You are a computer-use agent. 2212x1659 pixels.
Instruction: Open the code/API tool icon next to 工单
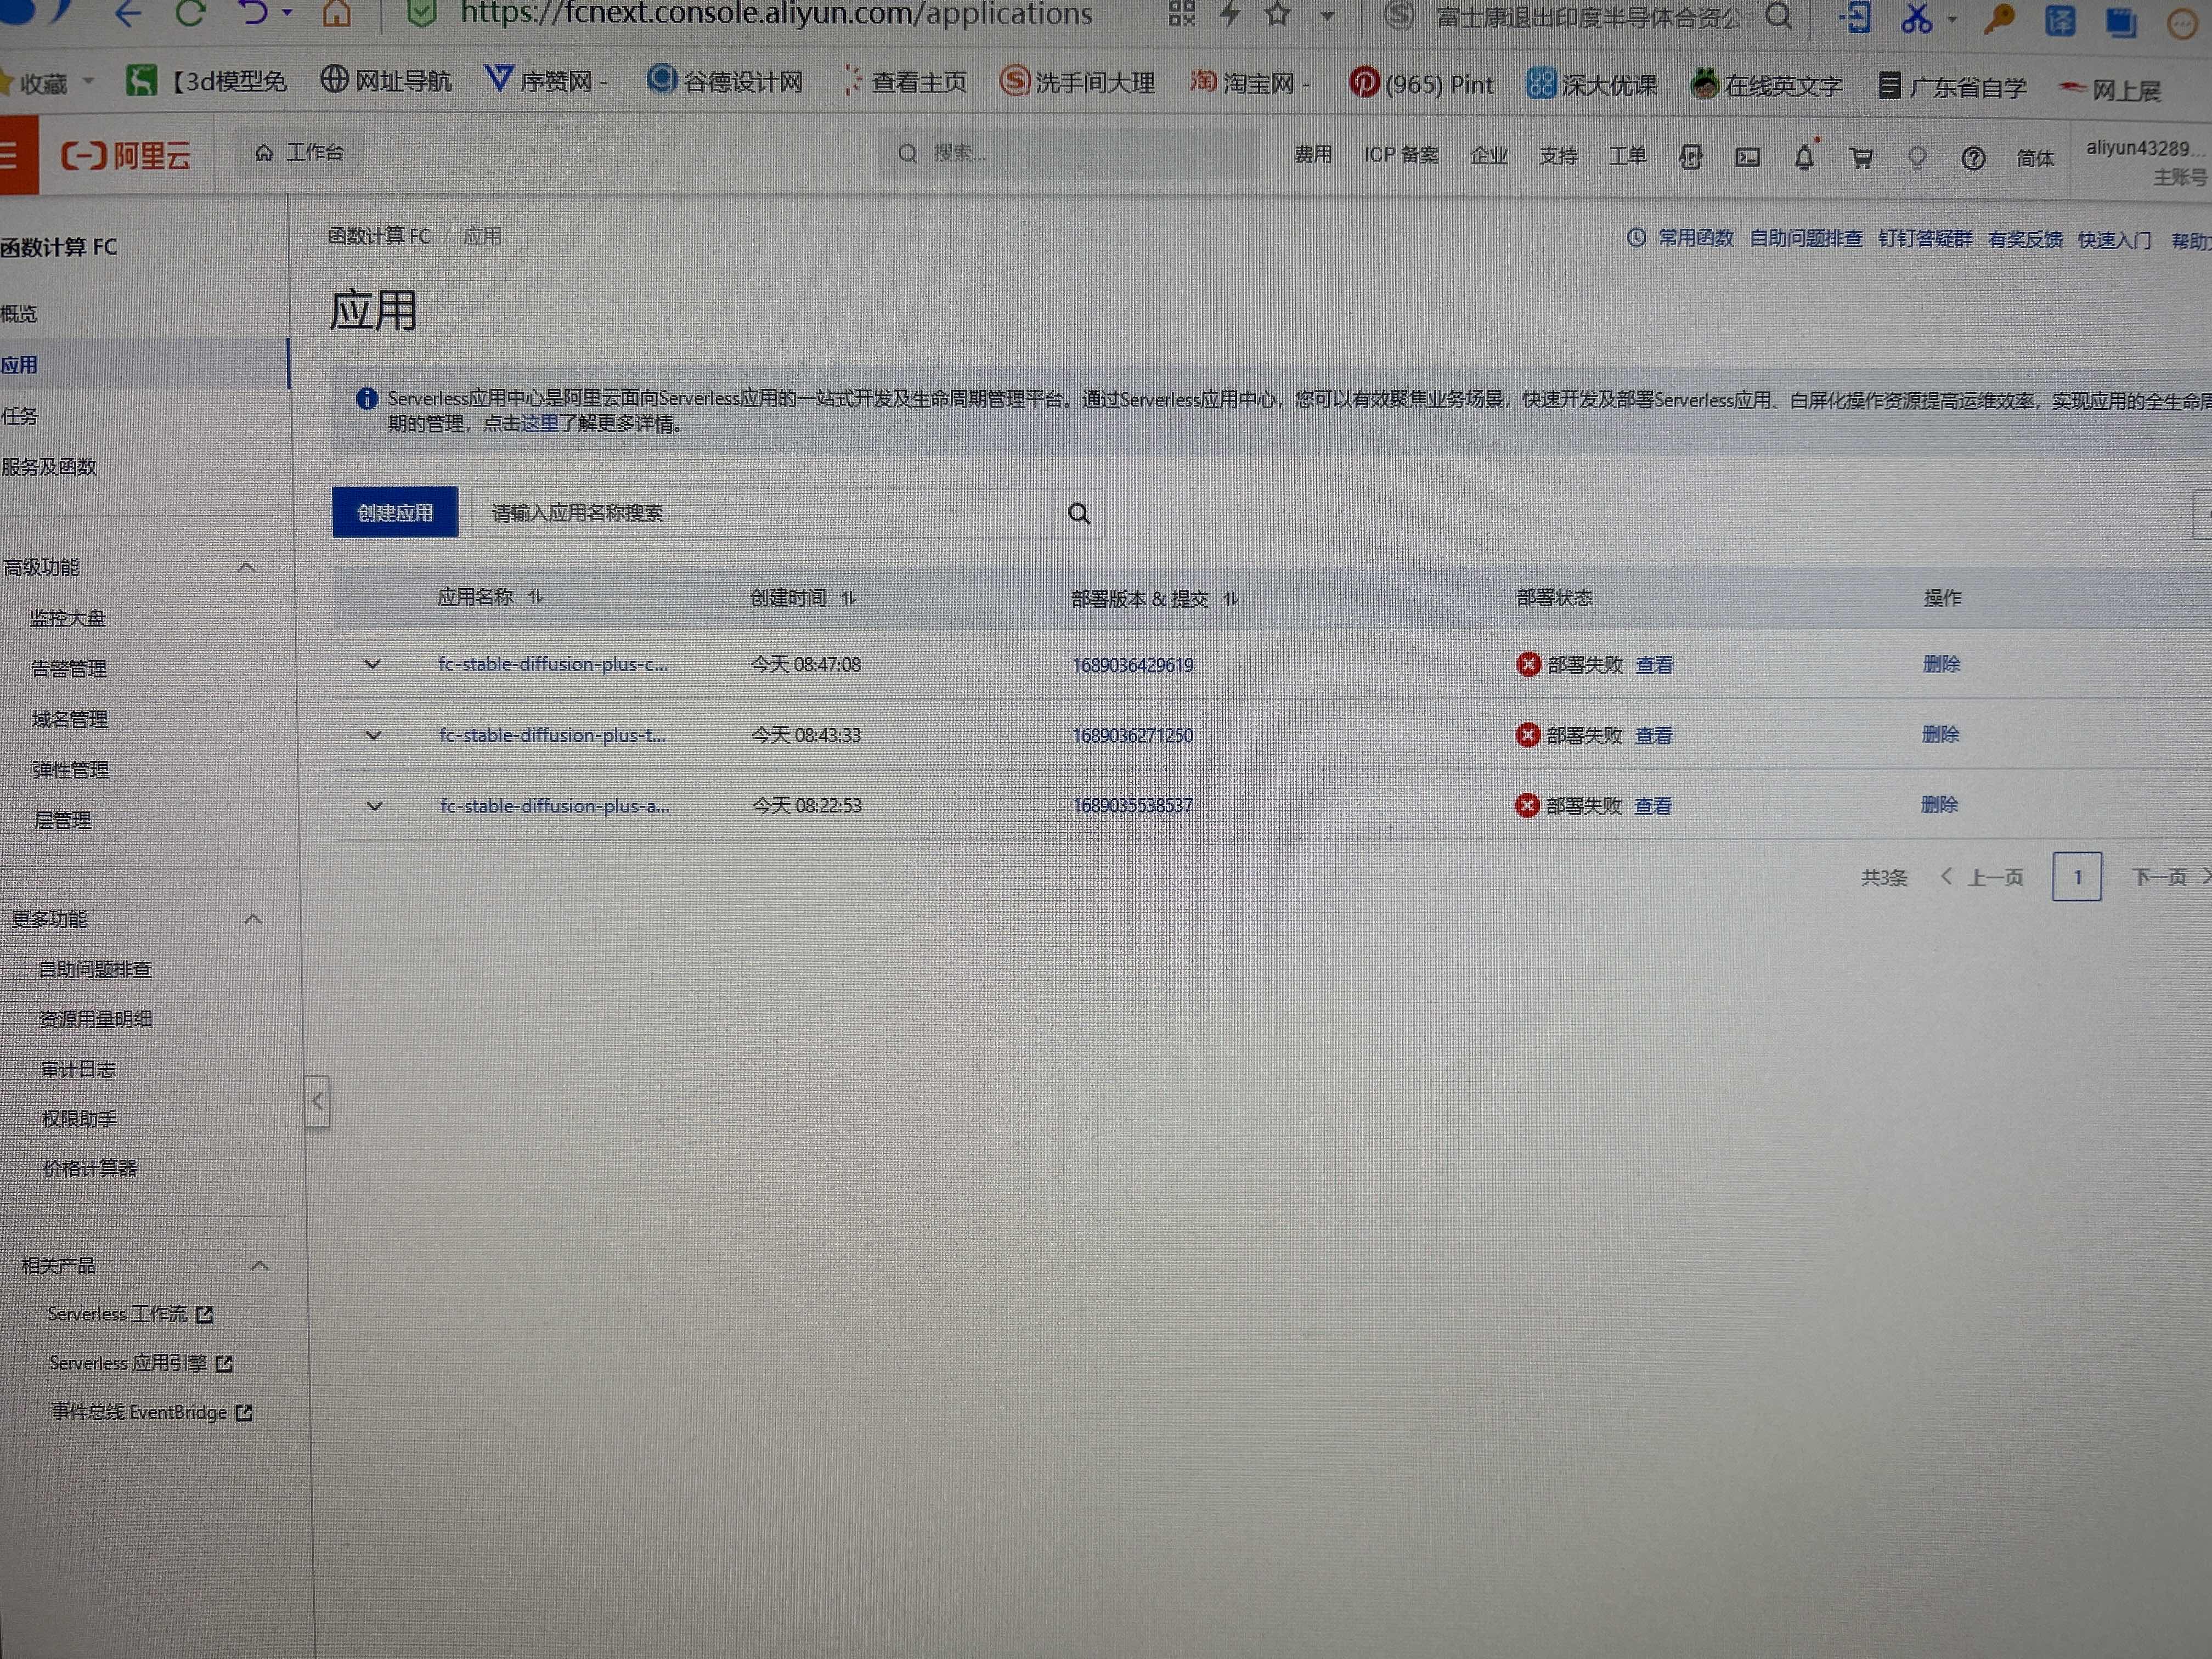pos(1690,157)
